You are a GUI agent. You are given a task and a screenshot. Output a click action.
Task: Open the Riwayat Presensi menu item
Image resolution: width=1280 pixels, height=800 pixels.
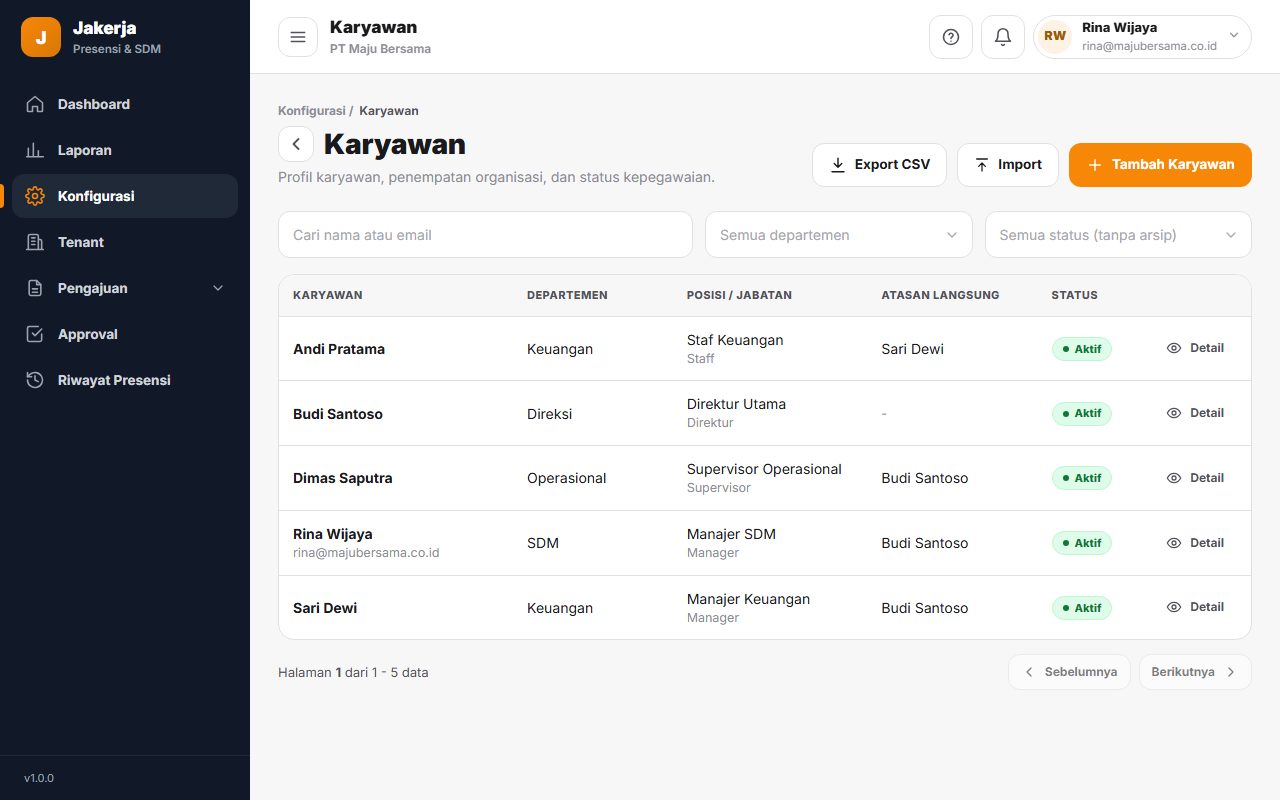click(125, 380)
